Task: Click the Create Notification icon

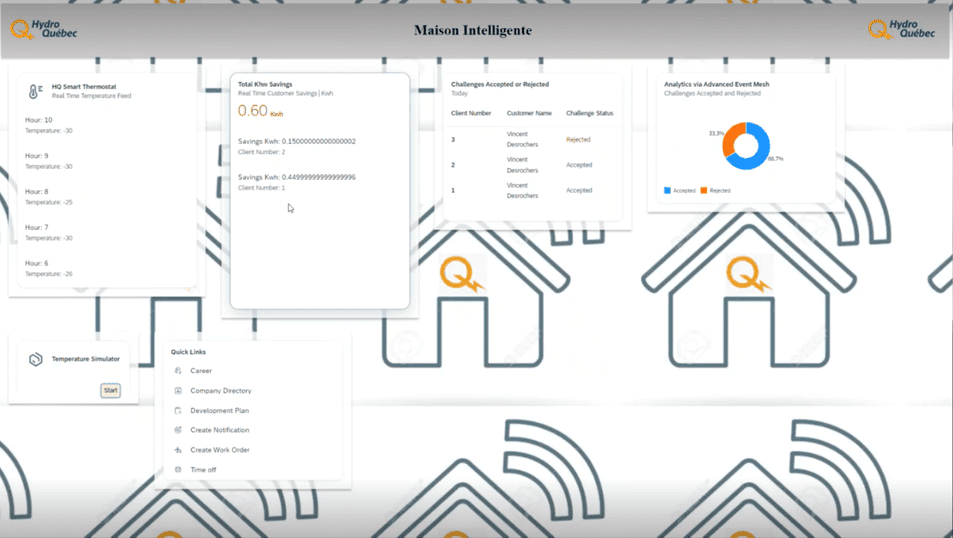Action: pyautogui.click(x=178, y=430)
